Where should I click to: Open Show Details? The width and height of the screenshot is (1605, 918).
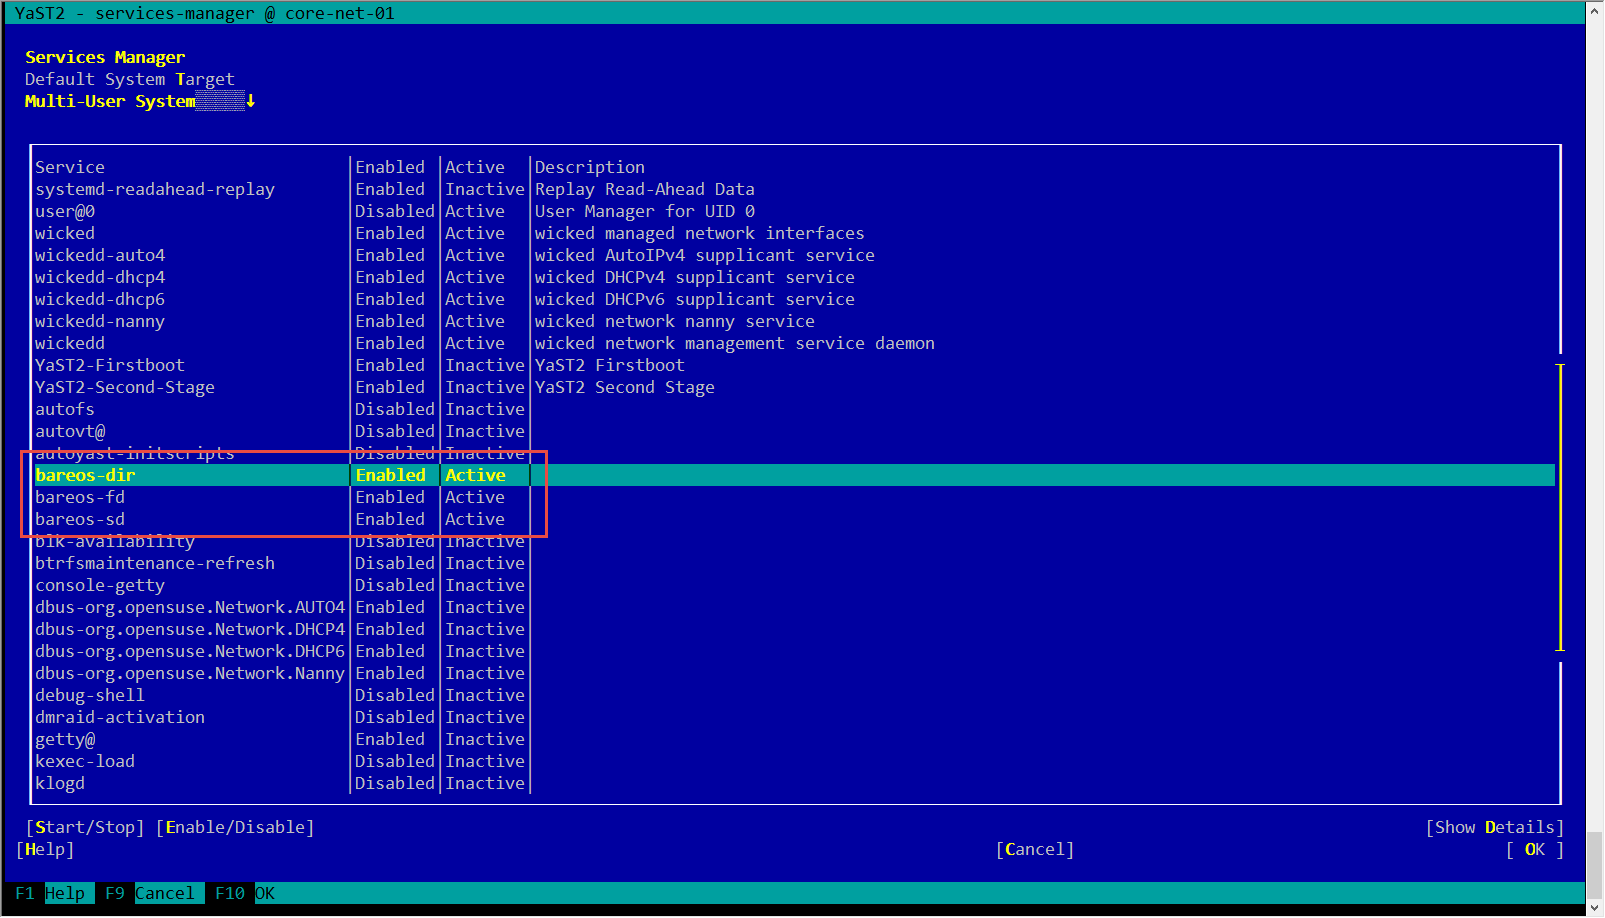(1495, 827)
